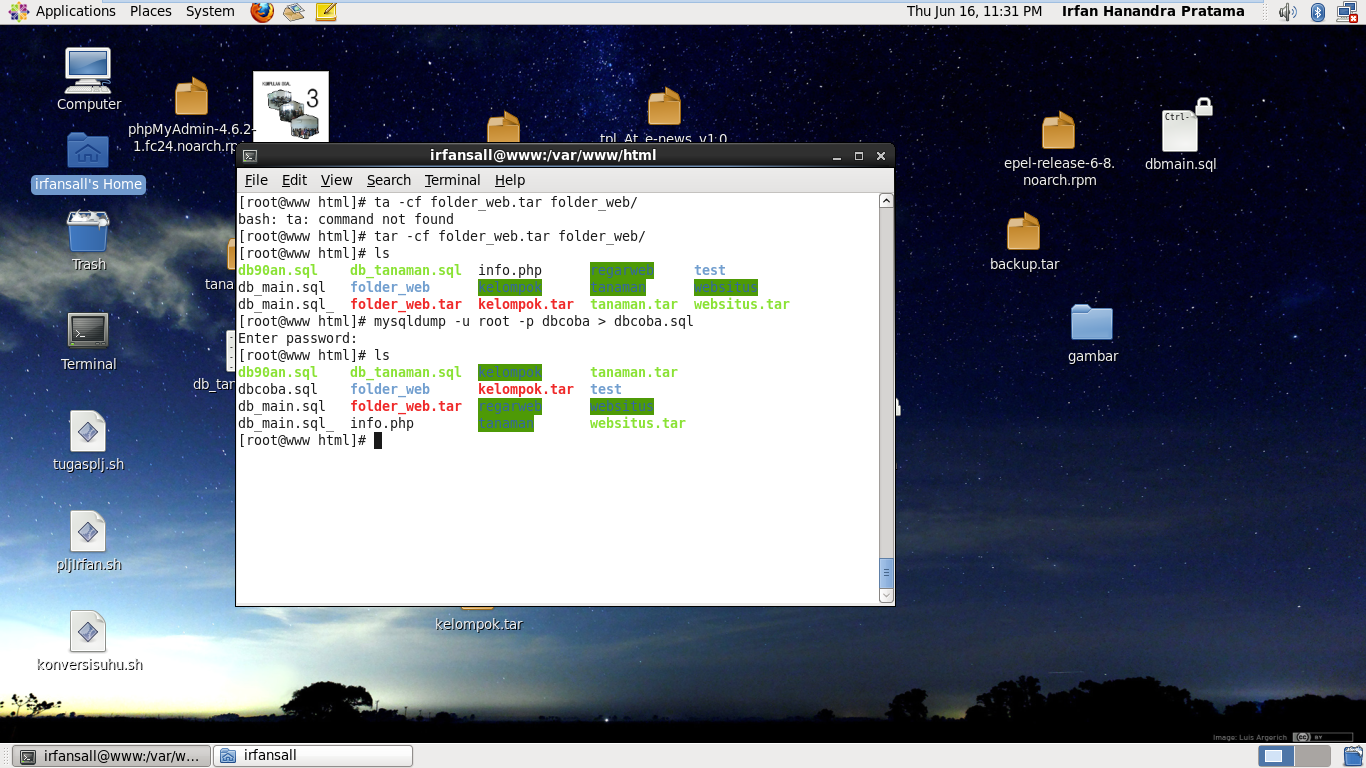
Task: Click the network connection status icon
Action: tap(1346, 11)
